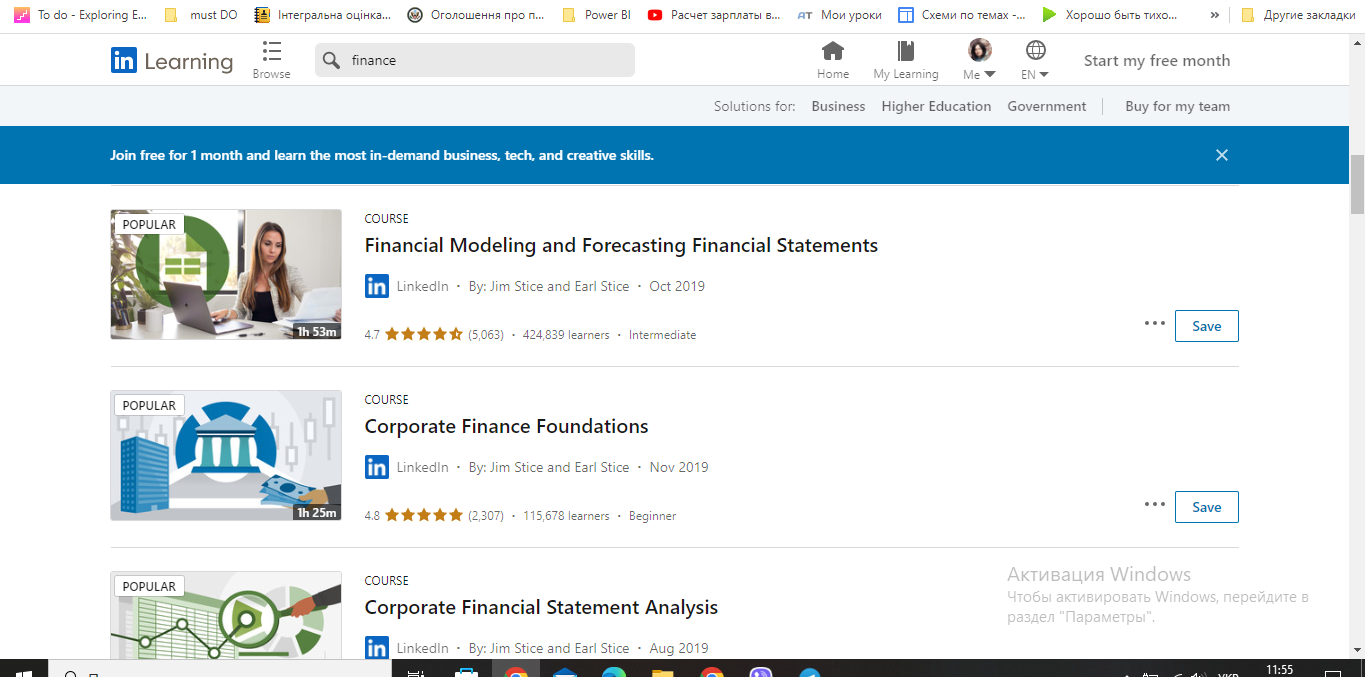Save the Corporate Finance Foundations course
The width and height of the screenshot is (1365, 677).
tap(1206, 506)
